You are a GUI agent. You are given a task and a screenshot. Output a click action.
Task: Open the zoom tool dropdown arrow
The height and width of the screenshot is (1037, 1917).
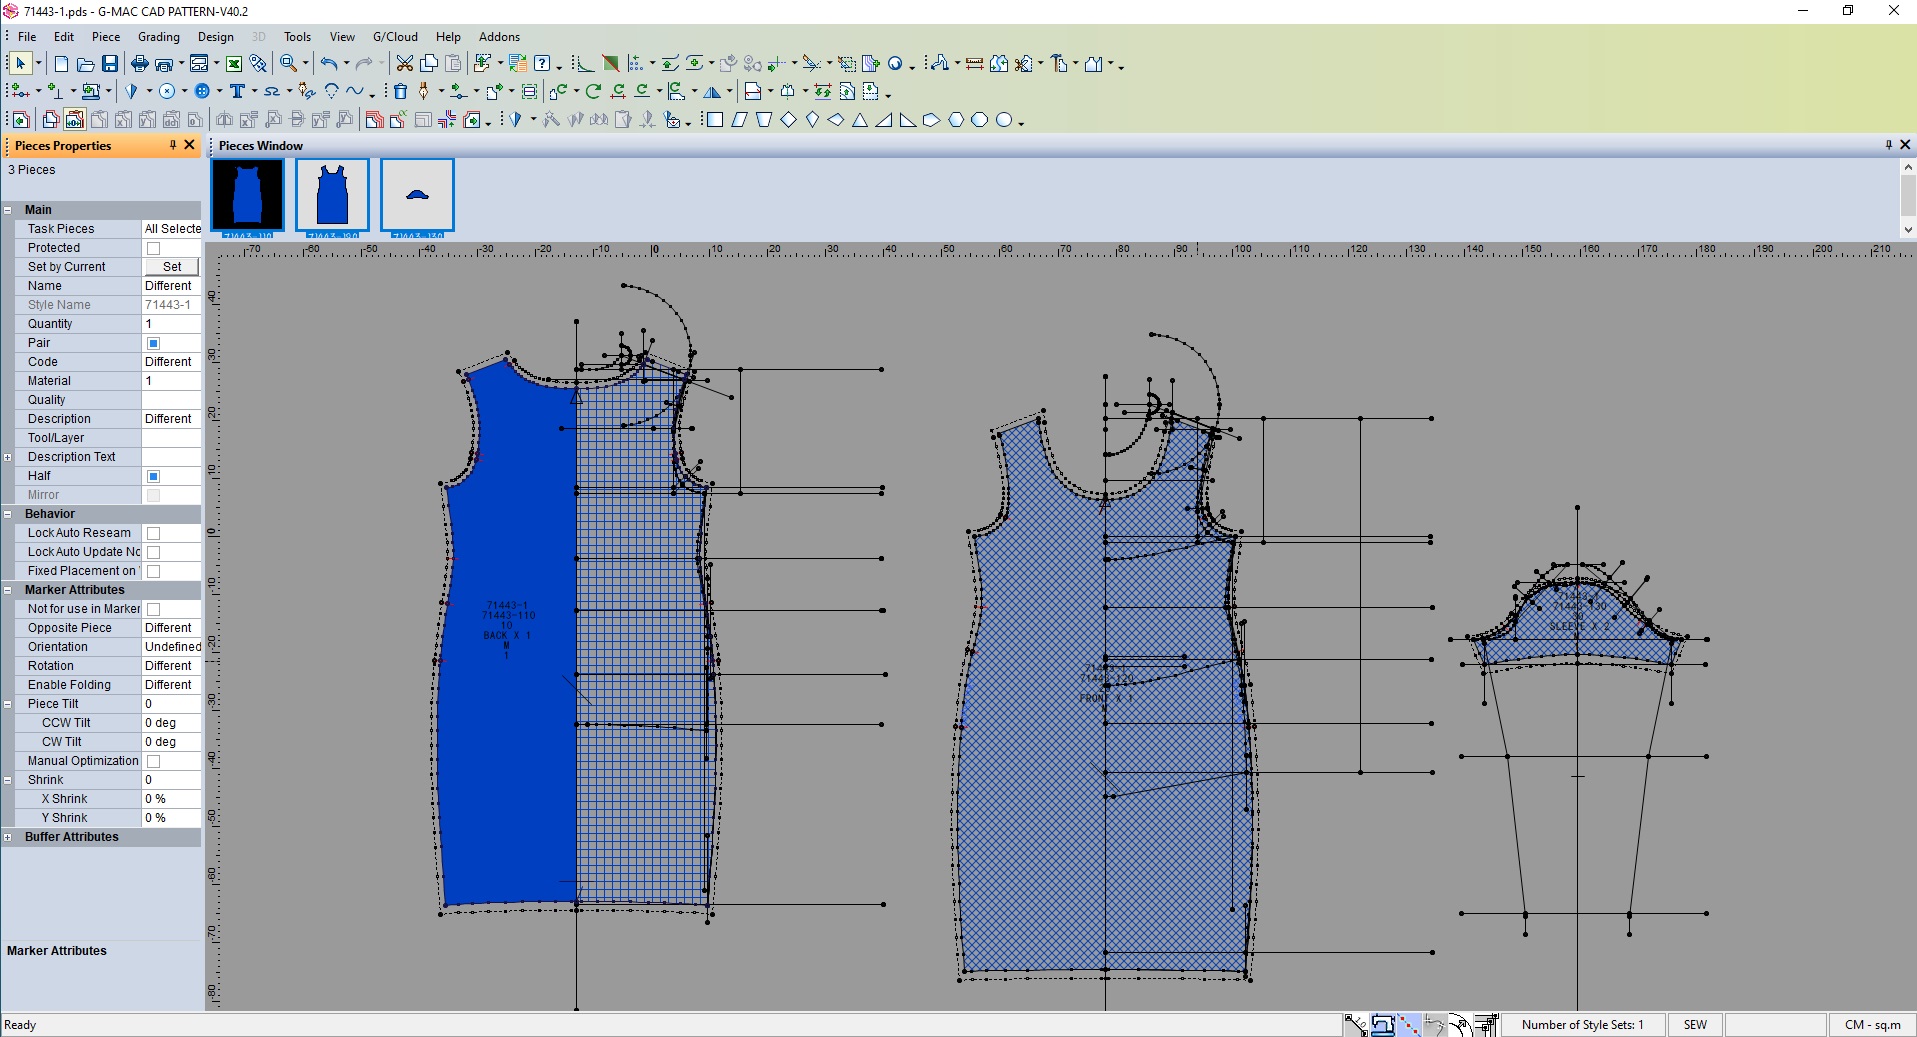[306, 65]
